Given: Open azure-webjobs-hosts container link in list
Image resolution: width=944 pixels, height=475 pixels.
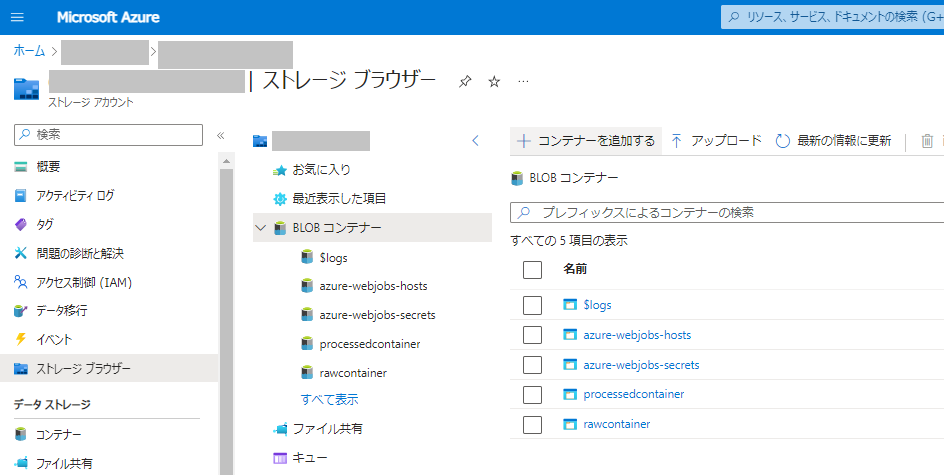Looking at the screenshot, I should pos(637,335).
